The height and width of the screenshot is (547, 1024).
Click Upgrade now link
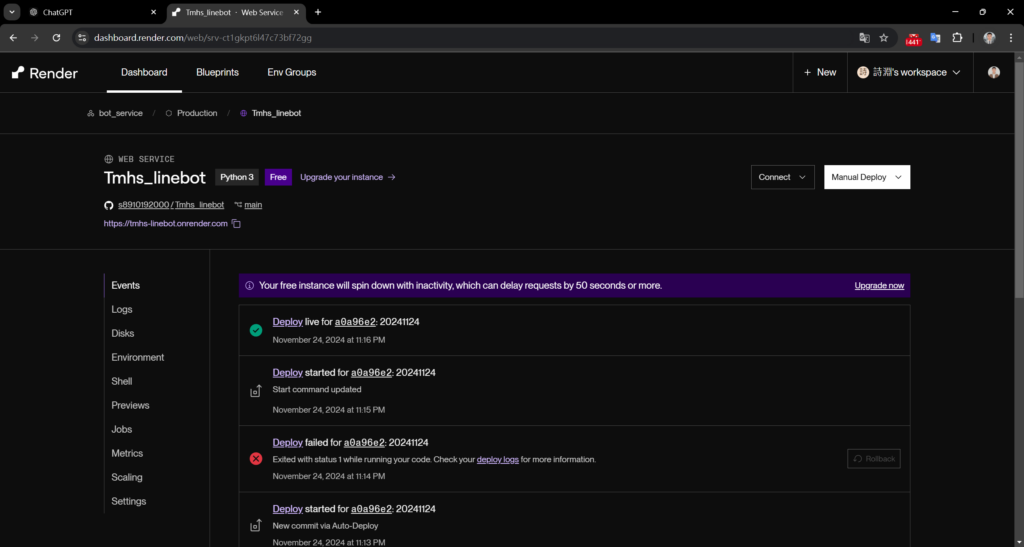pyautogui.click(x=879, y=286)
